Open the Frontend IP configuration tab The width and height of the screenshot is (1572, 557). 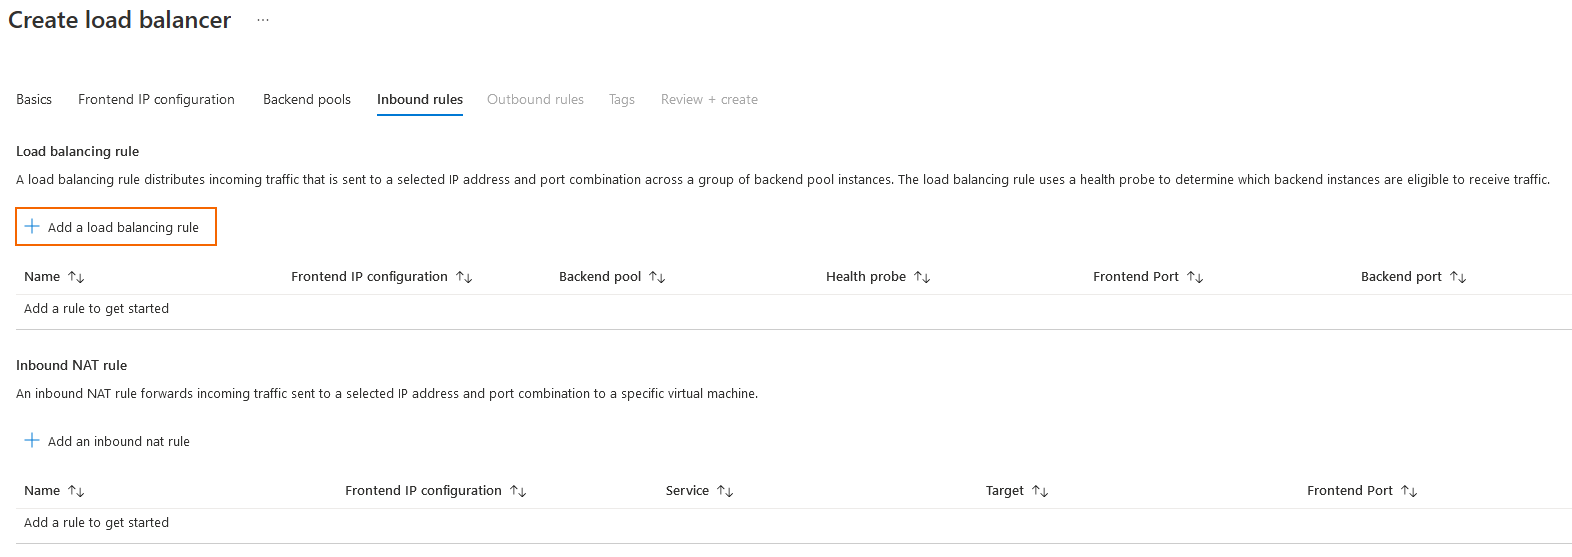tap(156, 100)
